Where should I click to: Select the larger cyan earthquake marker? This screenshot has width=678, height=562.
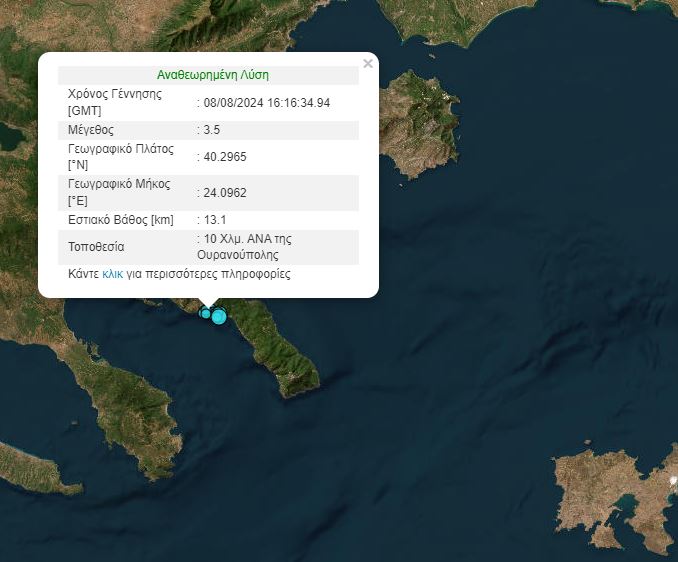click(x=219, y=317)
